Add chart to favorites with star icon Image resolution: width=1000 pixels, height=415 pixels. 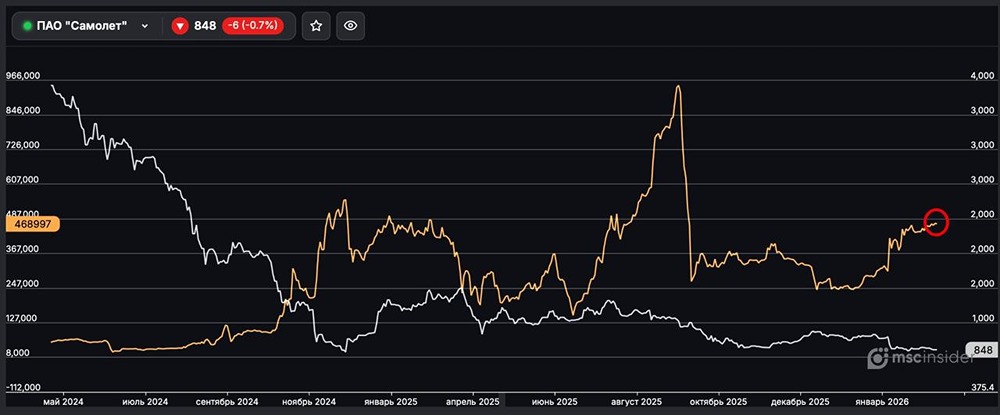[316, 26]
